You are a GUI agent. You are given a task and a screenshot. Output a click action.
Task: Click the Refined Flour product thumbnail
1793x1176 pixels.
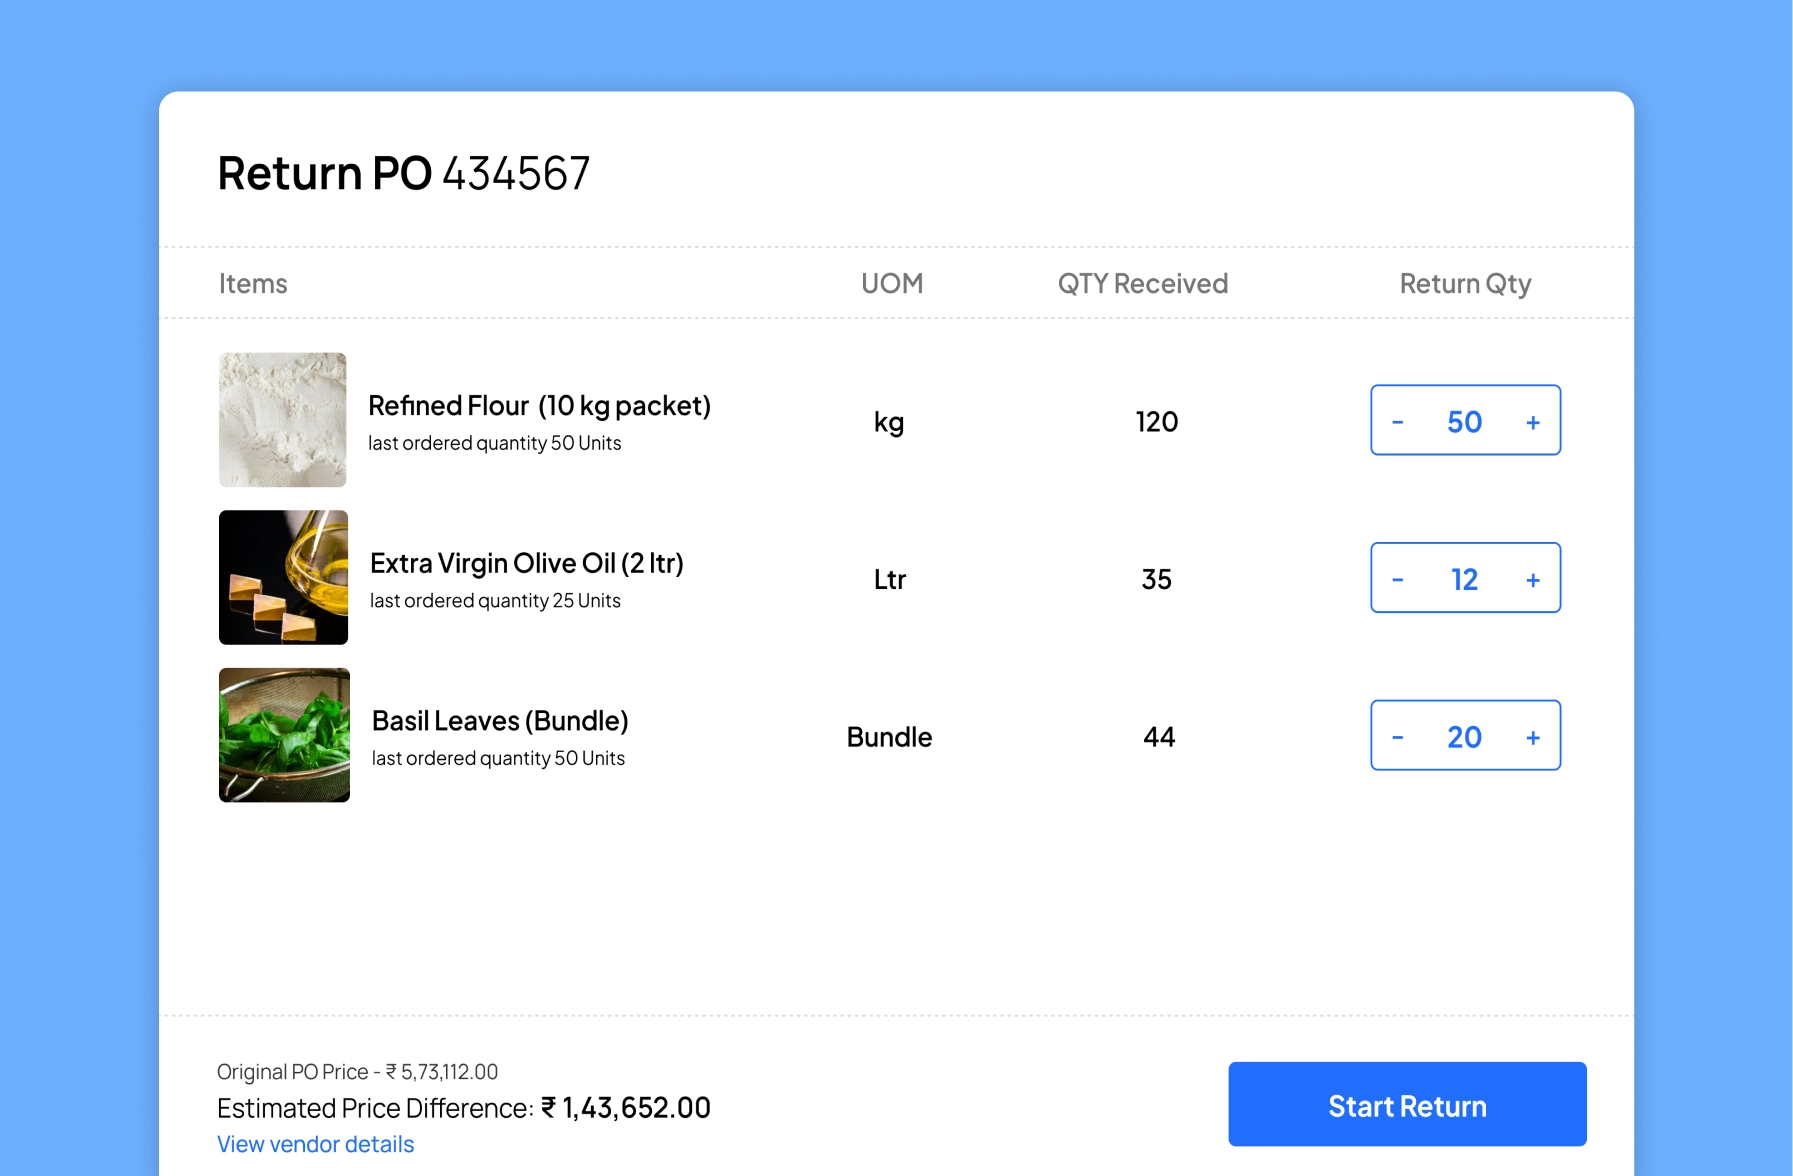click(x=283, y=420)
